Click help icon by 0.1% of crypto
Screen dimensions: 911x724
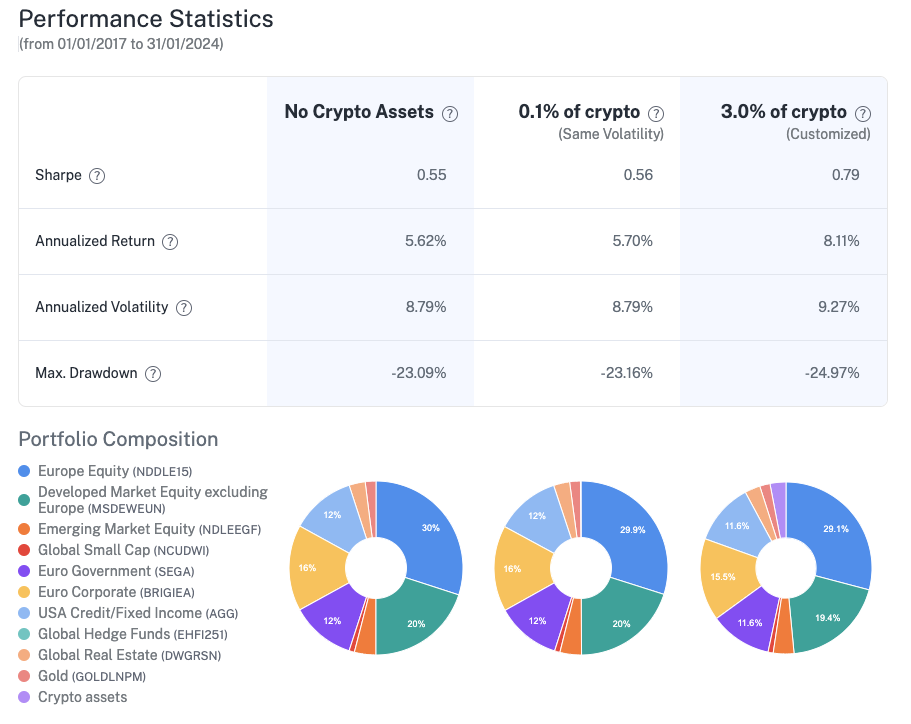pyautogui.click(x=656, y=113)
